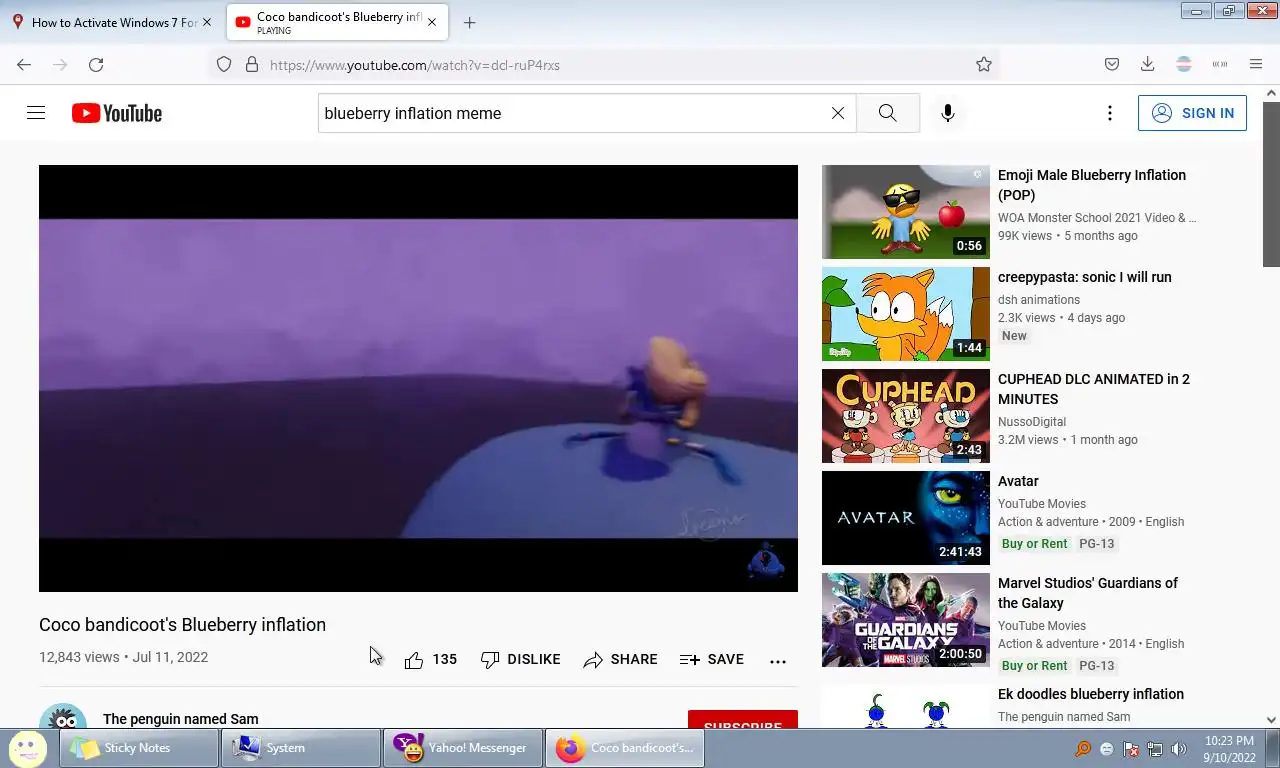Open the Windows Start button

pyautogui.click(x=27, y=747)
